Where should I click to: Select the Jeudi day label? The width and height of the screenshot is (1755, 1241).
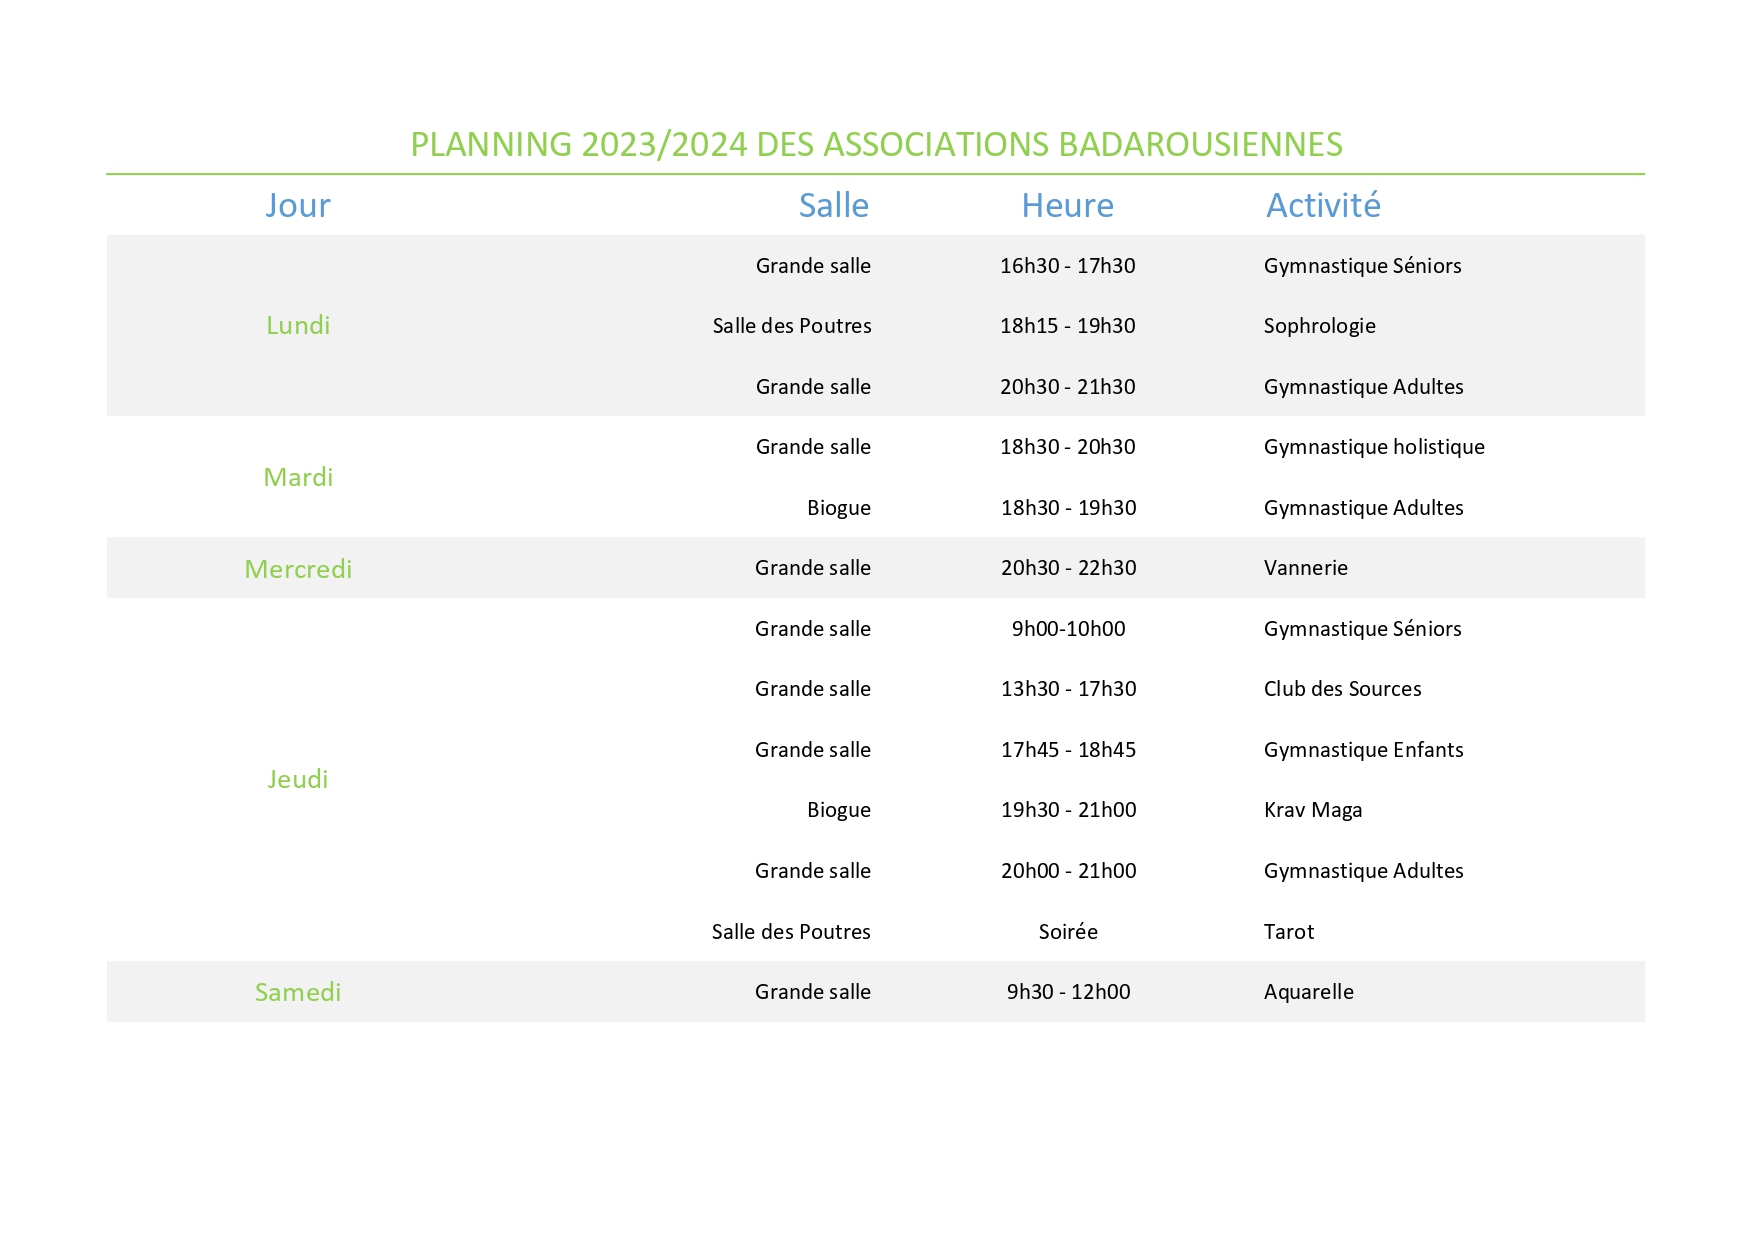coord(297,779)
